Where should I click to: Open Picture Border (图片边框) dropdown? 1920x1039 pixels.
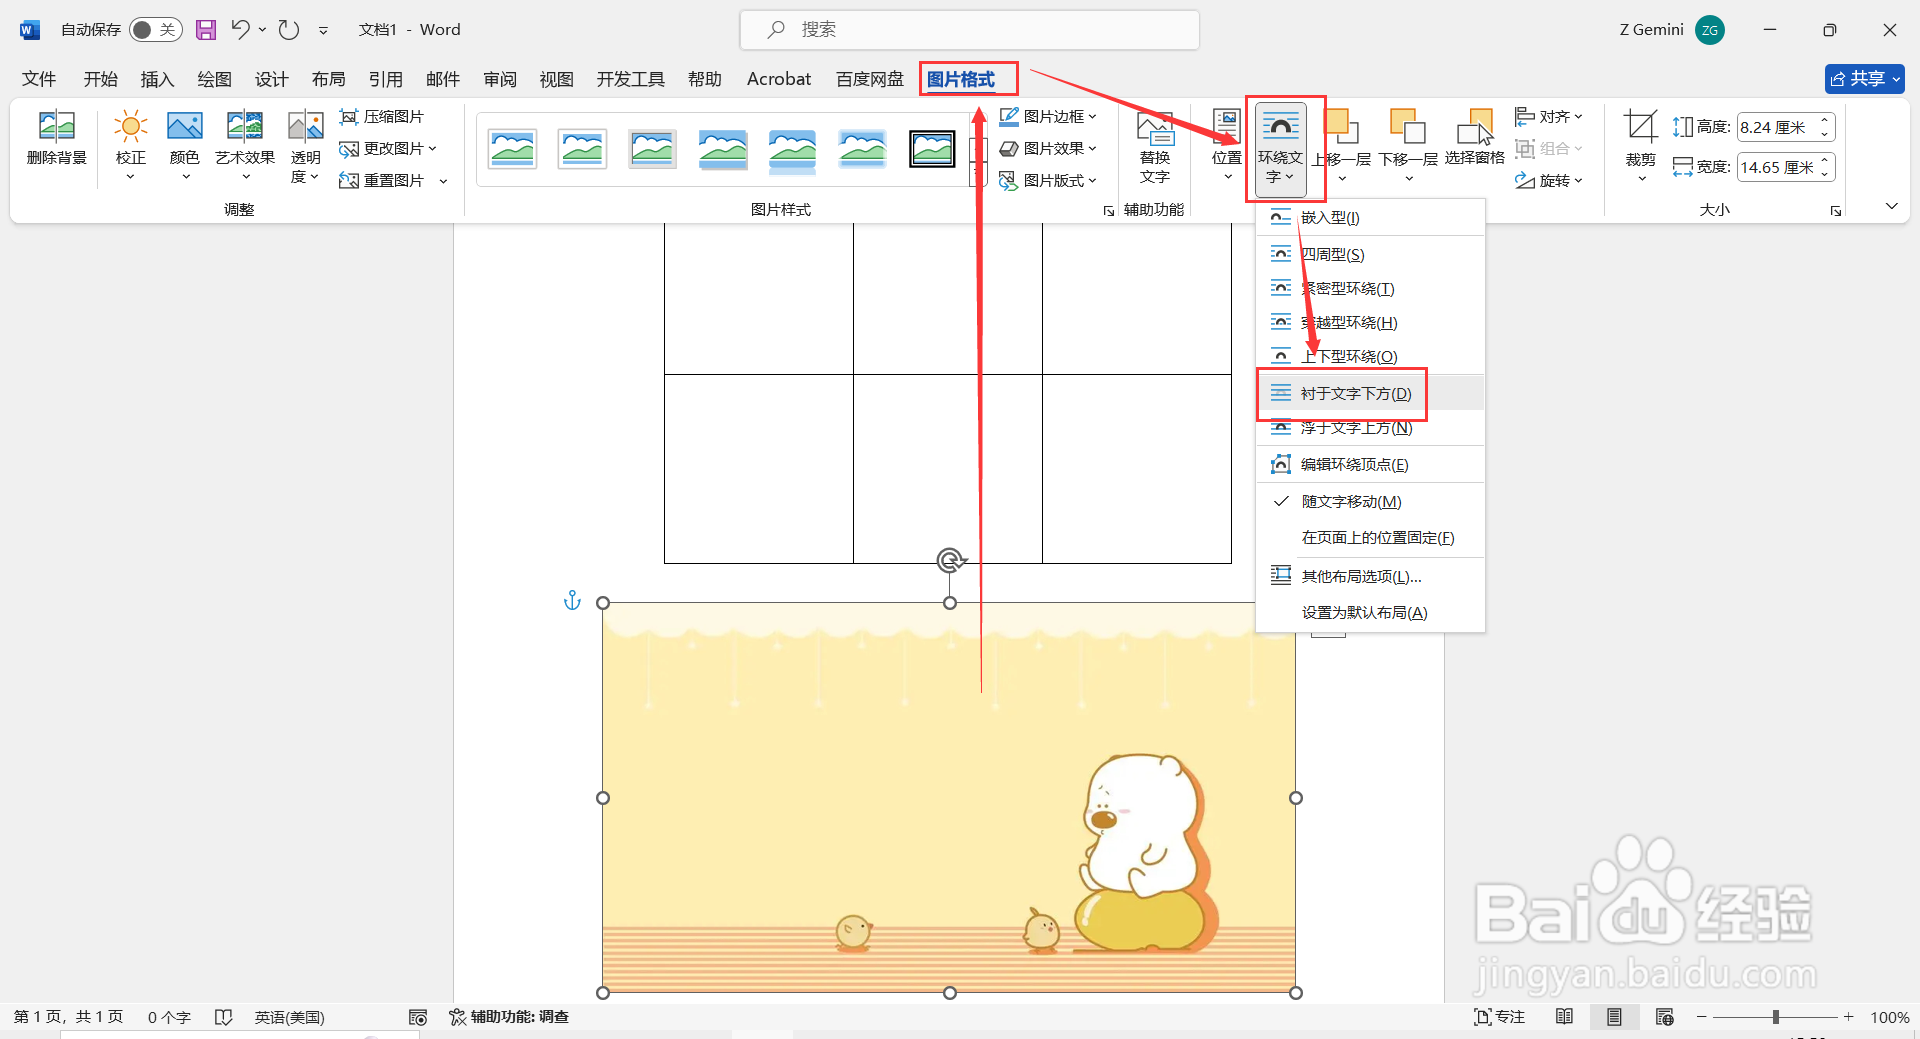point(1048,117)
